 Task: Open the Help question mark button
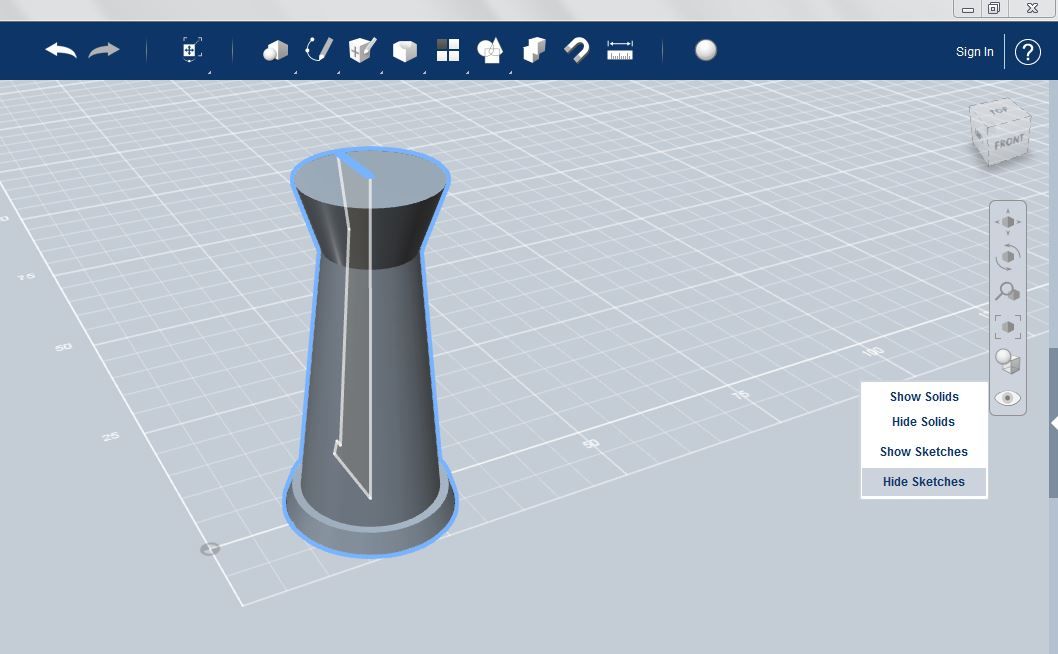[1027, 51]
